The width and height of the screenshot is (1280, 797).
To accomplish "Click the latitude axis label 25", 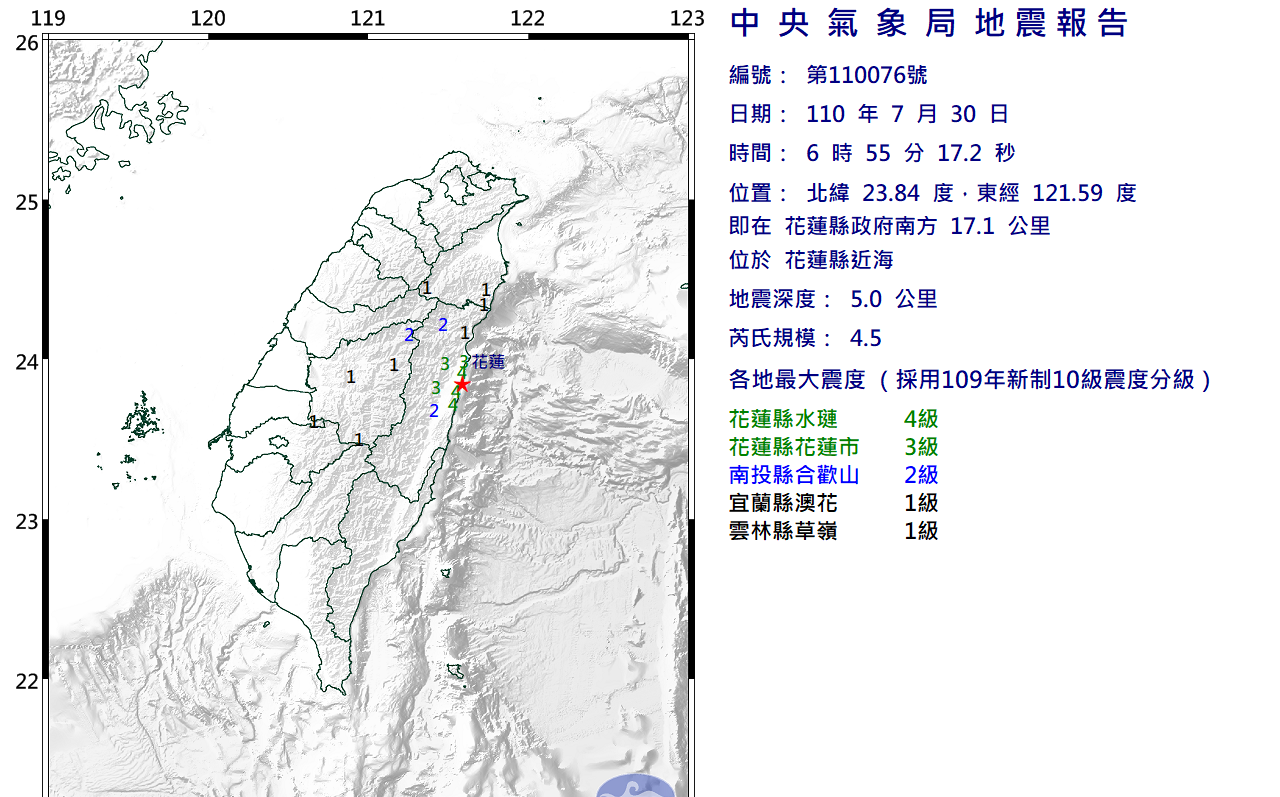I will pyautogui.click(x=28, y=203).
